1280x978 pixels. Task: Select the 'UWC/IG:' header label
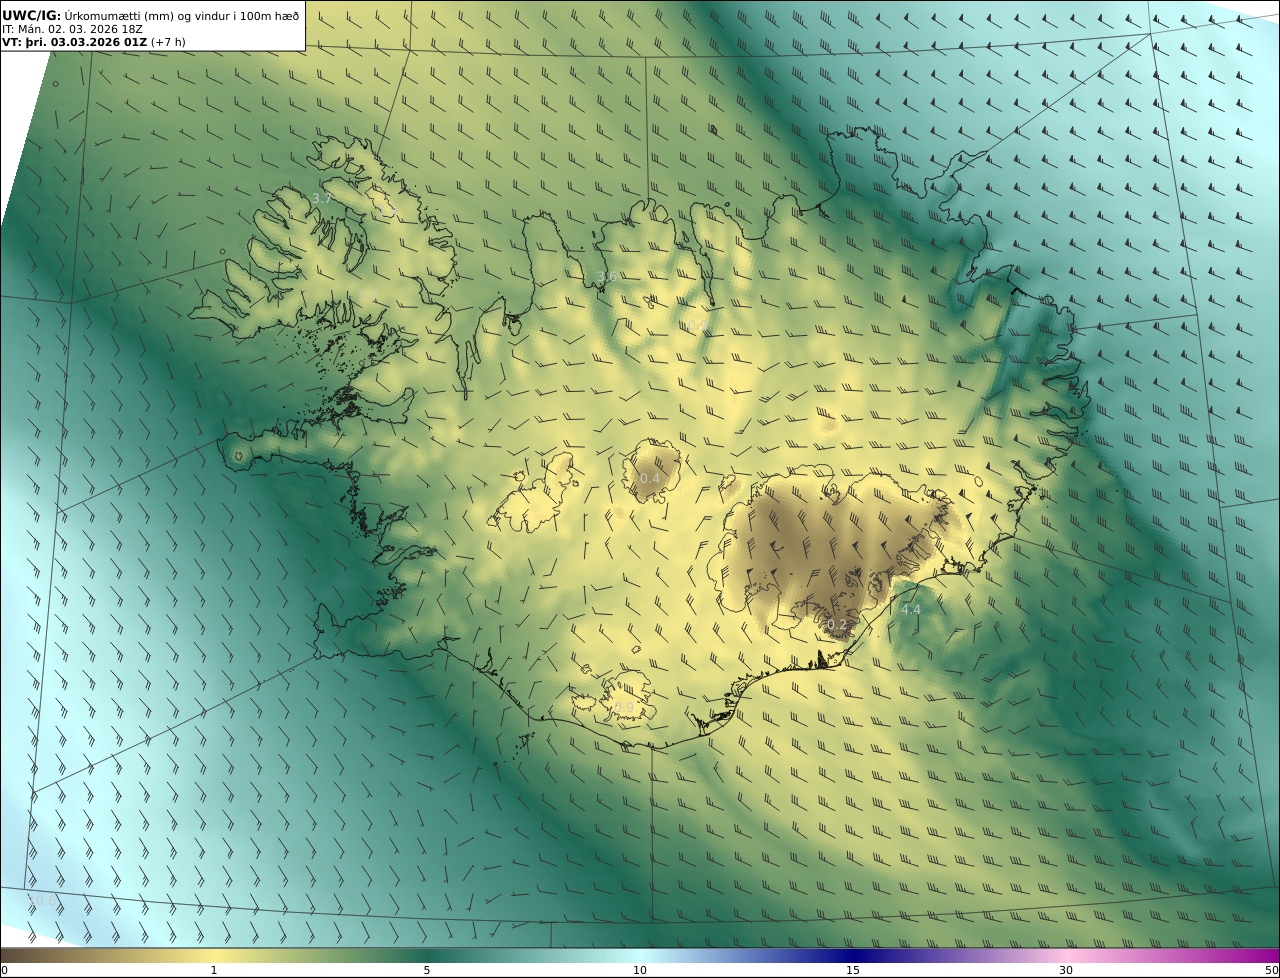[32, 16]
